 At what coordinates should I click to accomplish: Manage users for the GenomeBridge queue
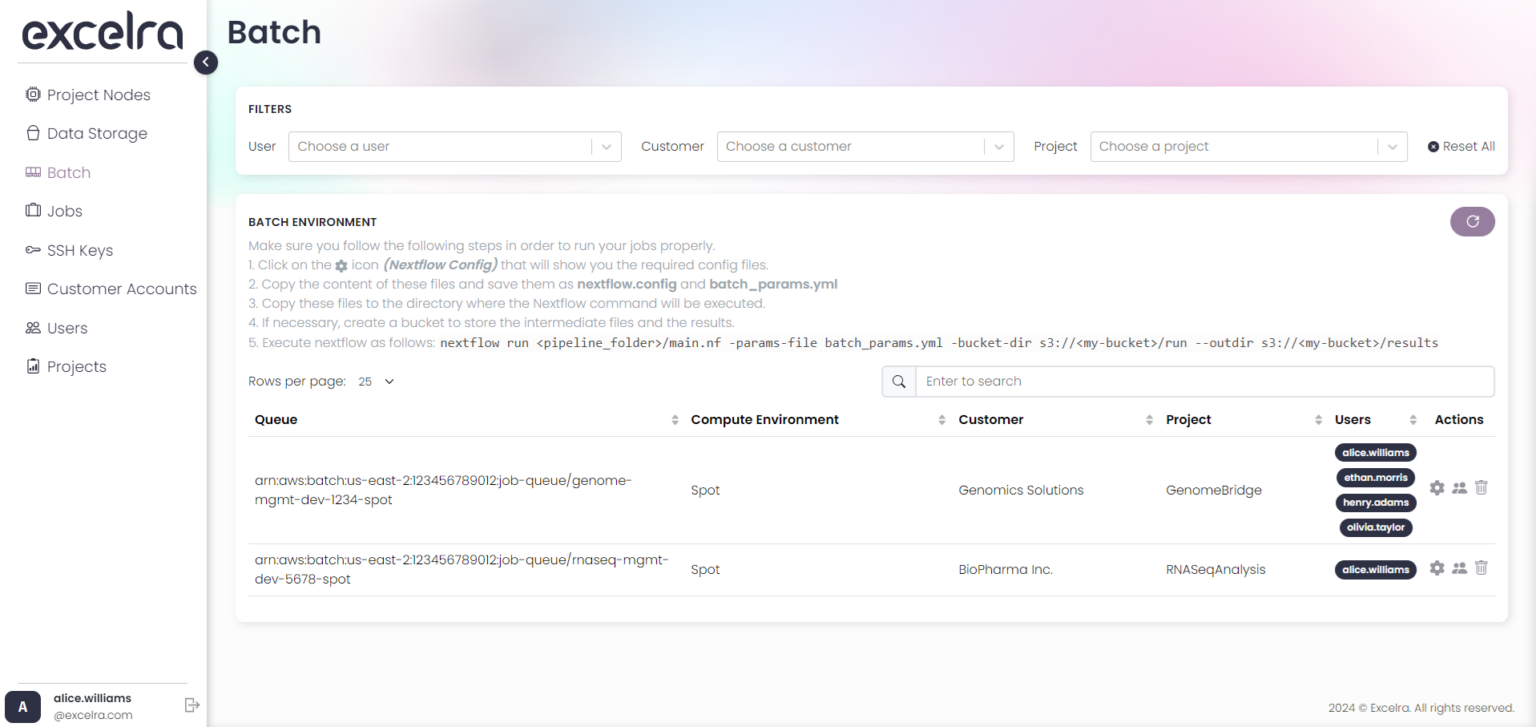tap(1459, 488)
